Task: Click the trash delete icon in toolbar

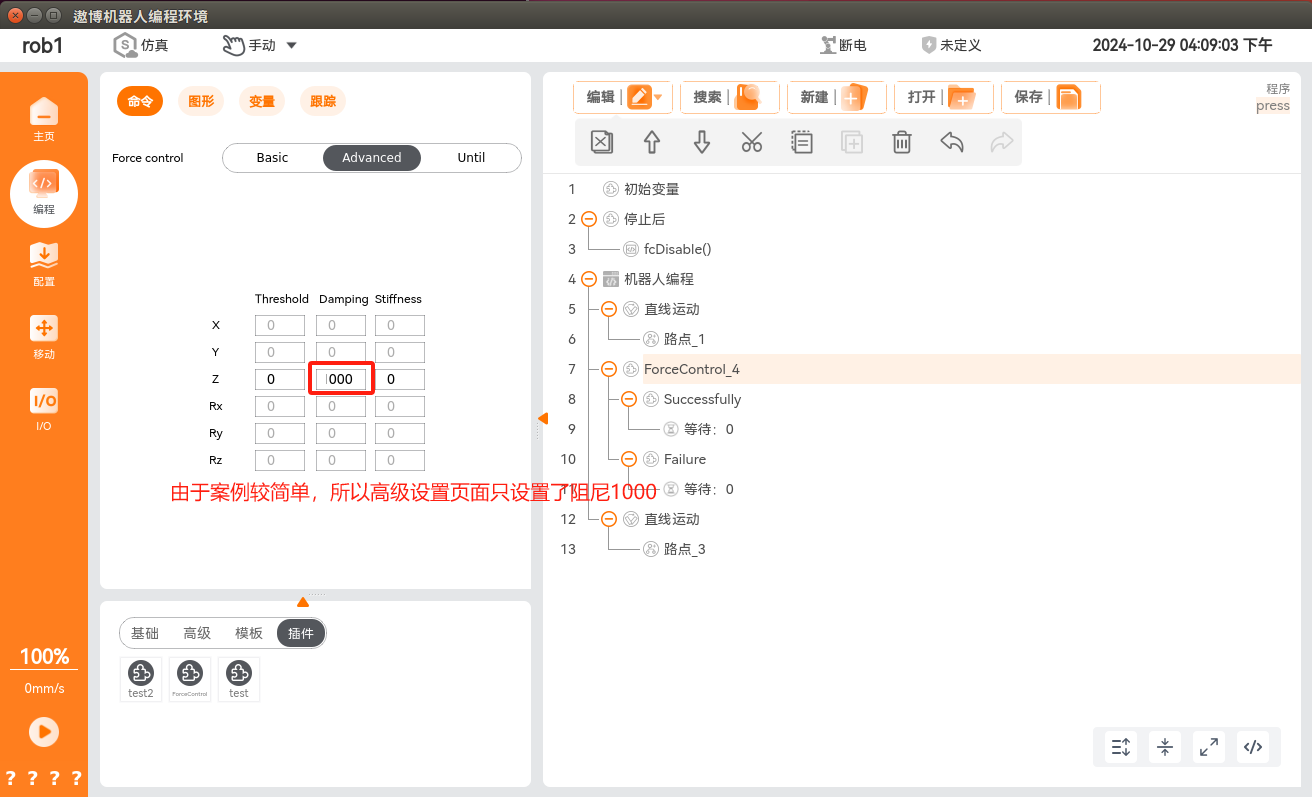Action: (x=901, y=142)
